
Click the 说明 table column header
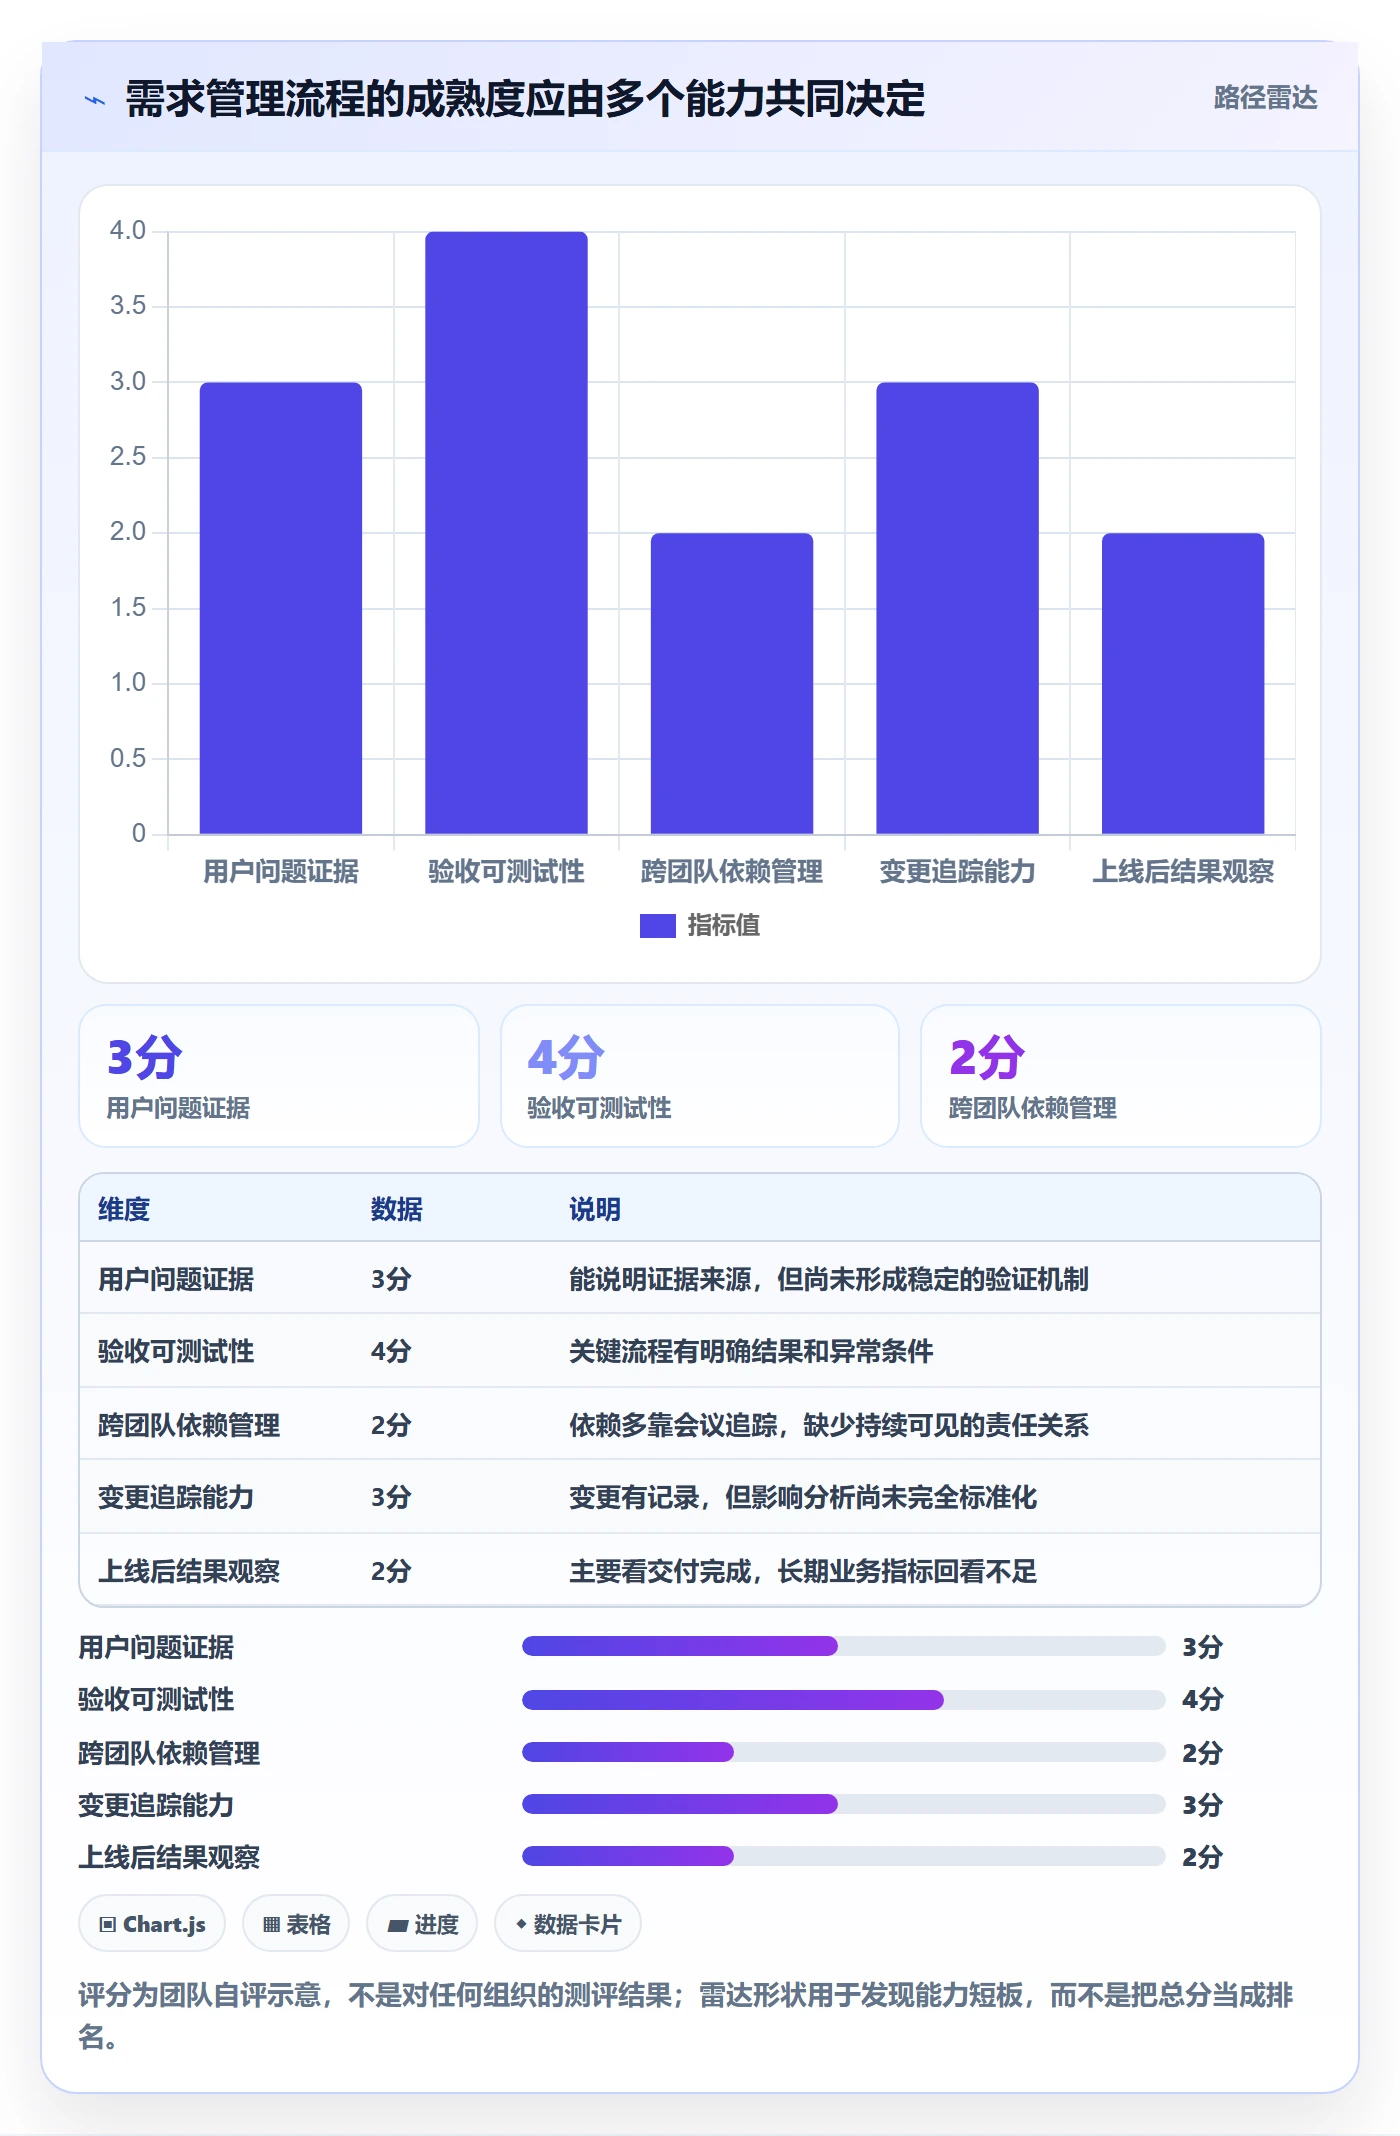pos(595,1210)
